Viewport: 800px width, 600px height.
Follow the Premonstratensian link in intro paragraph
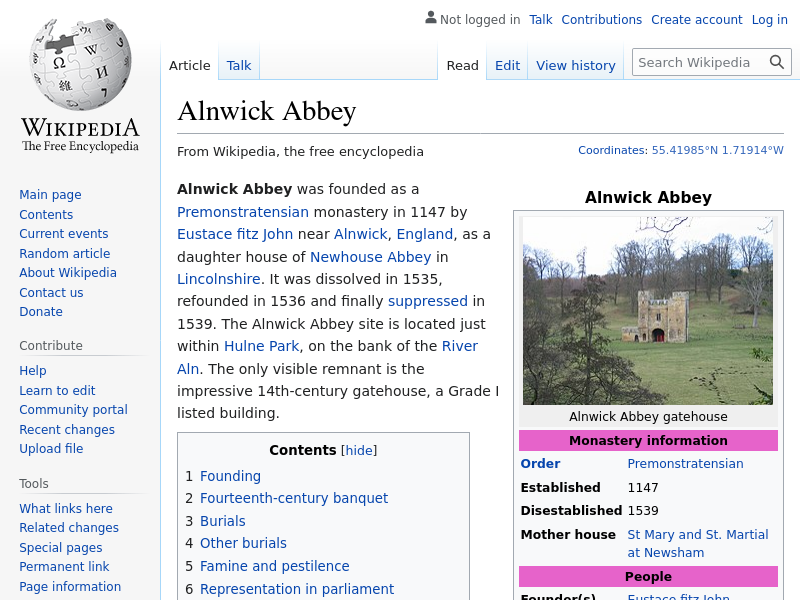pyautogui.click(x=243, y=212)
